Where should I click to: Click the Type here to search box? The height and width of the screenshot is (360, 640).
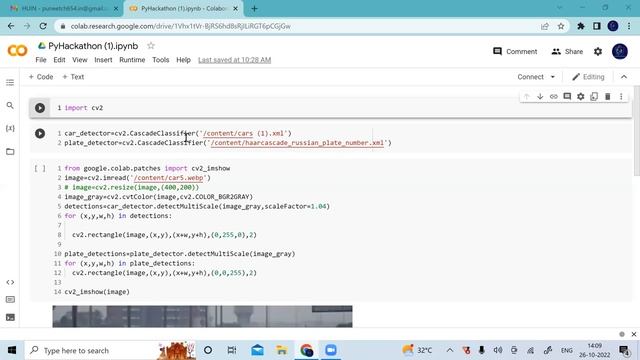pyautogui.click(x=110, y=350)
